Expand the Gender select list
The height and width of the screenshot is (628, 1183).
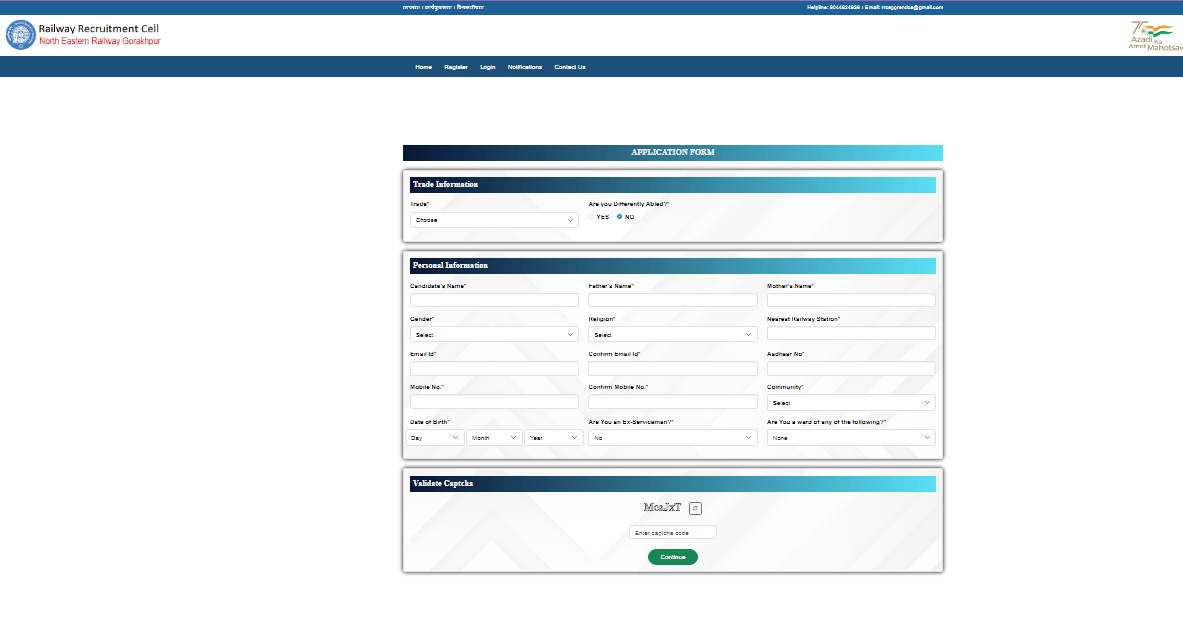494,335
